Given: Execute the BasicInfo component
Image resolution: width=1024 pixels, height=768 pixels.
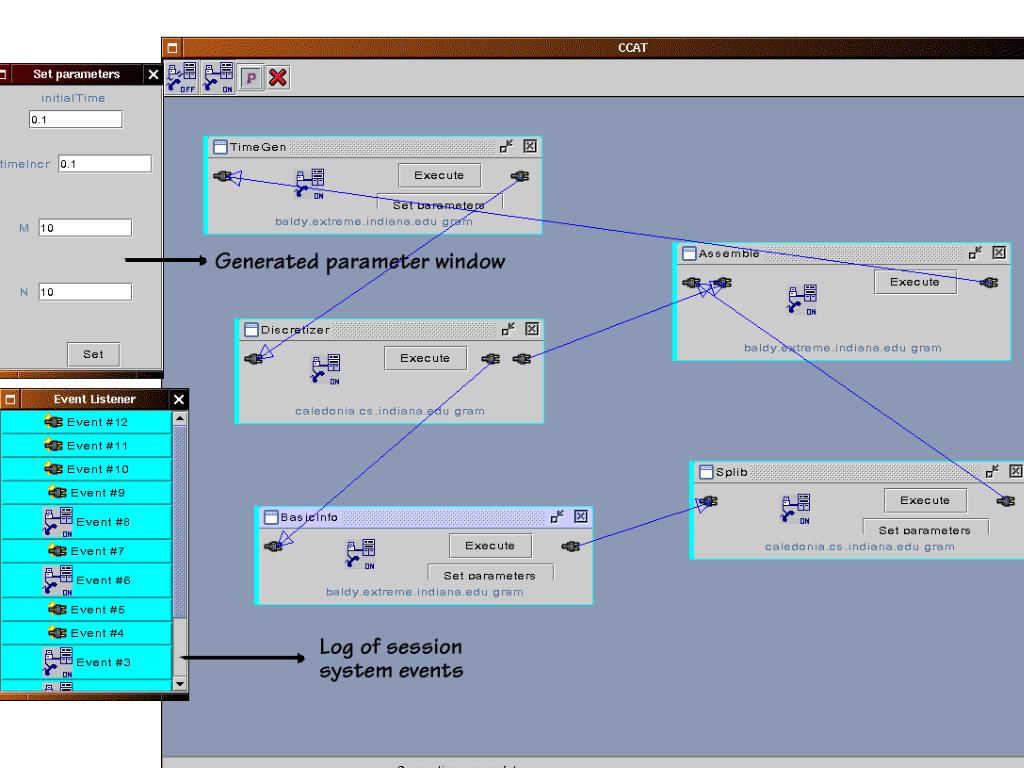Looking at the screenshot, I should coord(490,545).
